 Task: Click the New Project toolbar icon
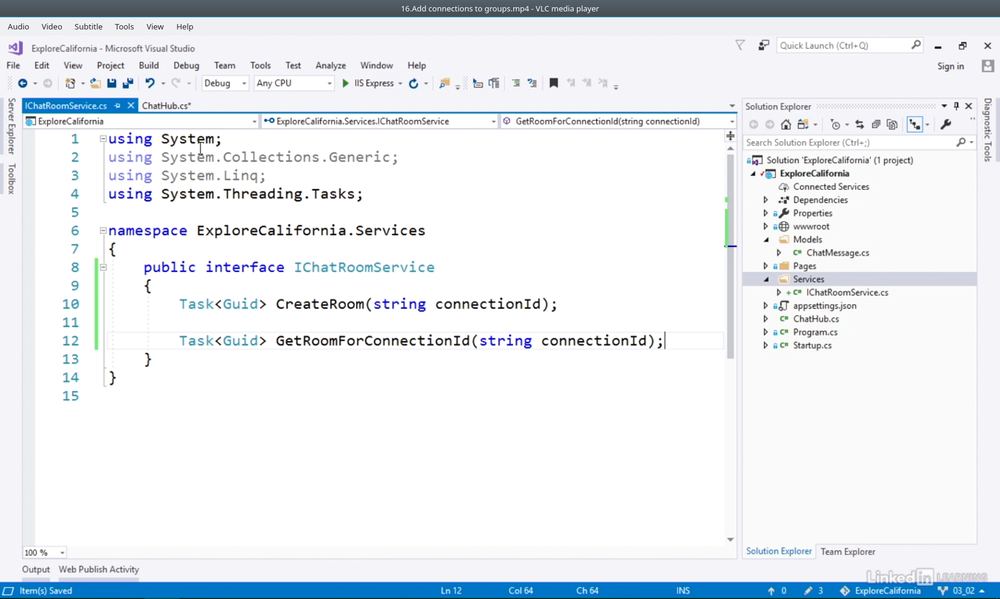tap(70, 83)
